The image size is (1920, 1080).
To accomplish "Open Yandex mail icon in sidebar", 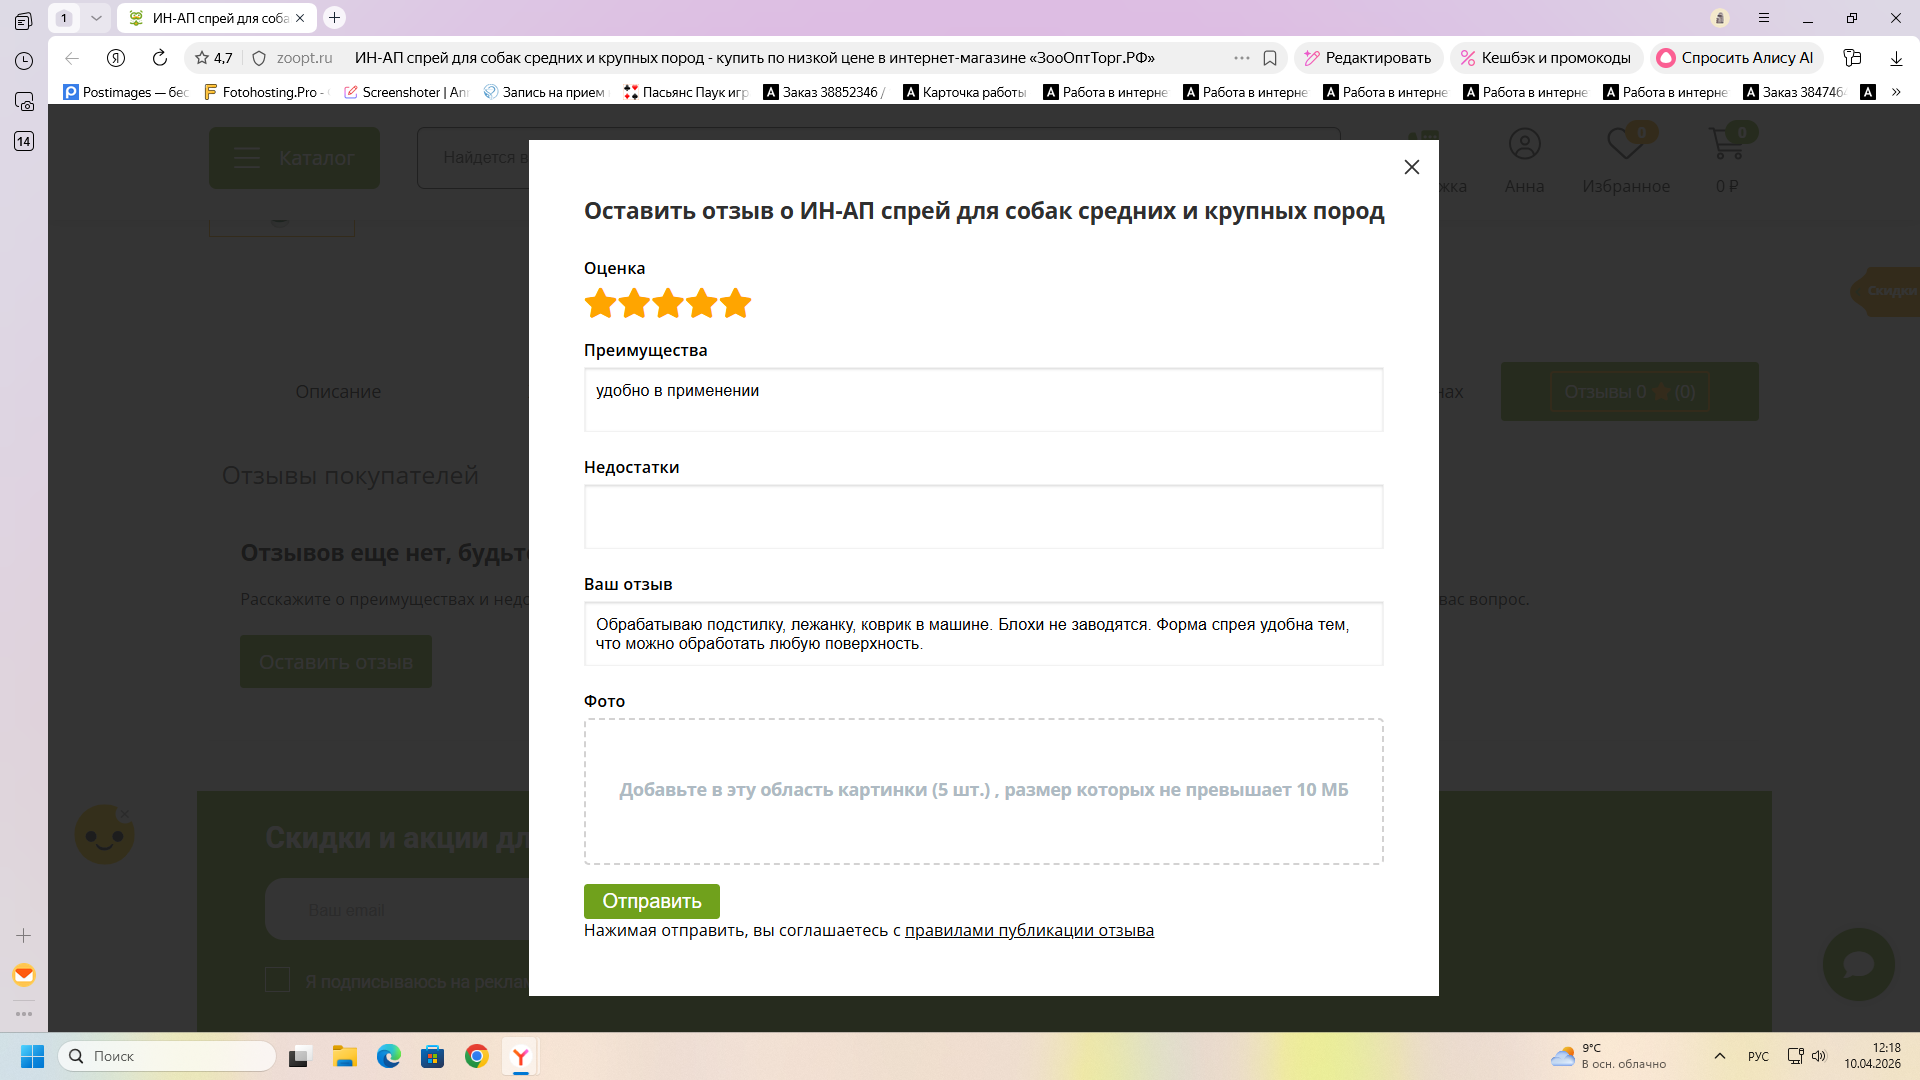I will [x=24, y=975].
